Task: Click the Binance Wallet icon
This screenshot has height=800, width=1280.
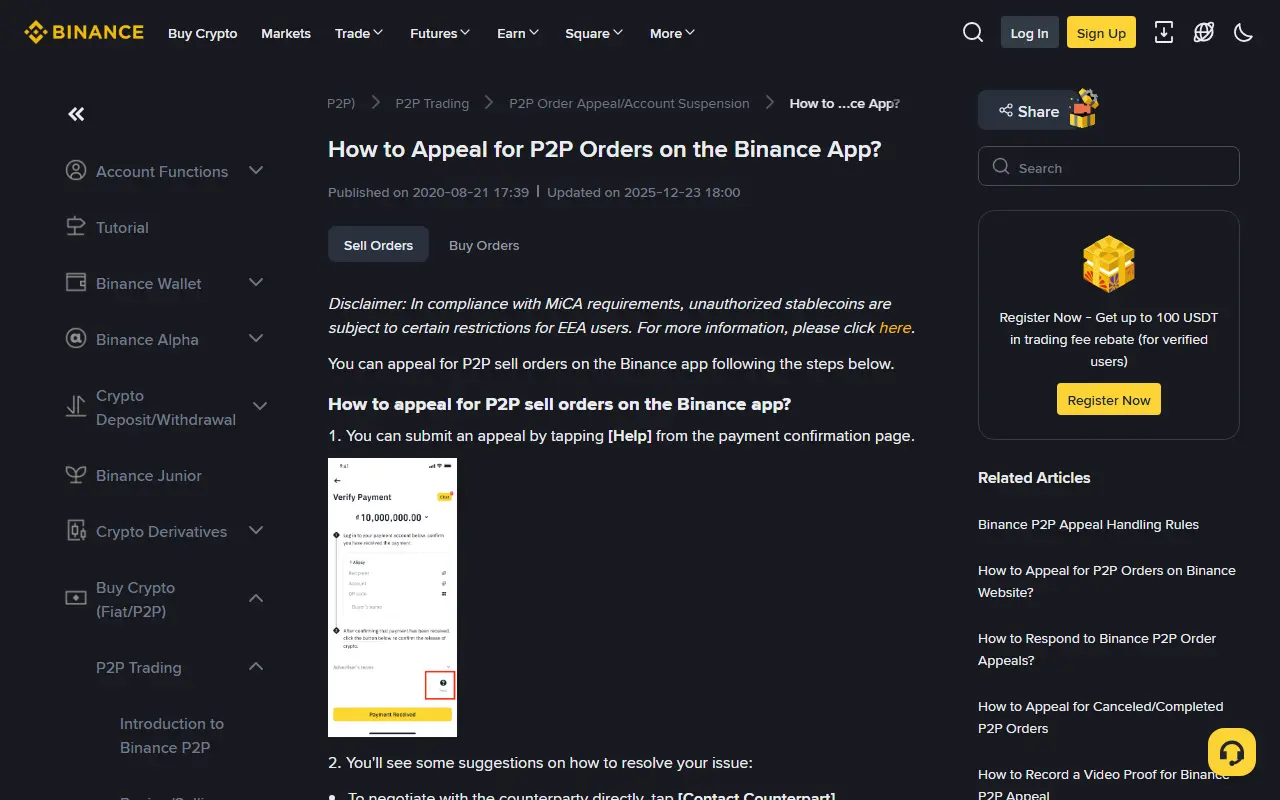Action: tap(76, 283)
